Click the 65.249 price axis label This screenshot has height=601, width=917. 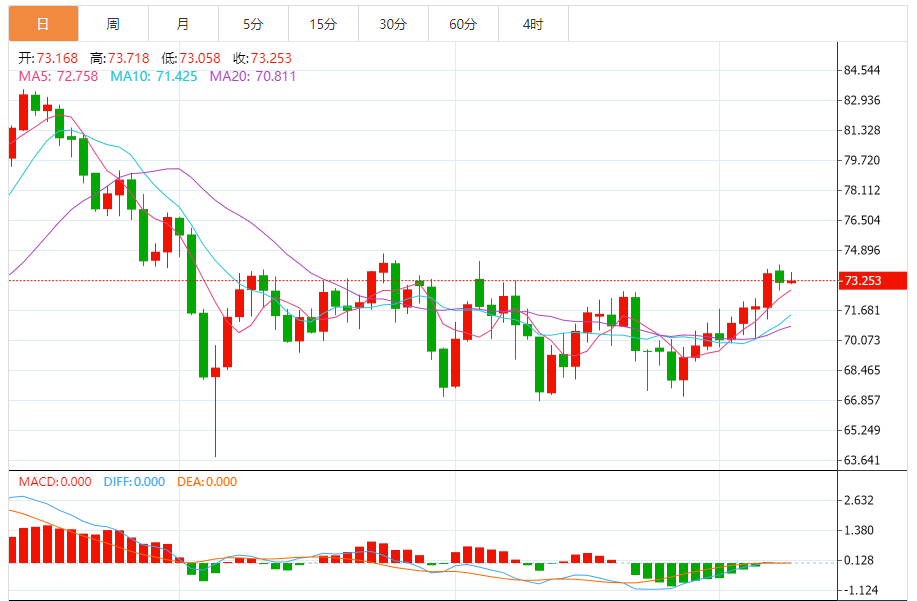pyautogui.click(x=862, y=430)
